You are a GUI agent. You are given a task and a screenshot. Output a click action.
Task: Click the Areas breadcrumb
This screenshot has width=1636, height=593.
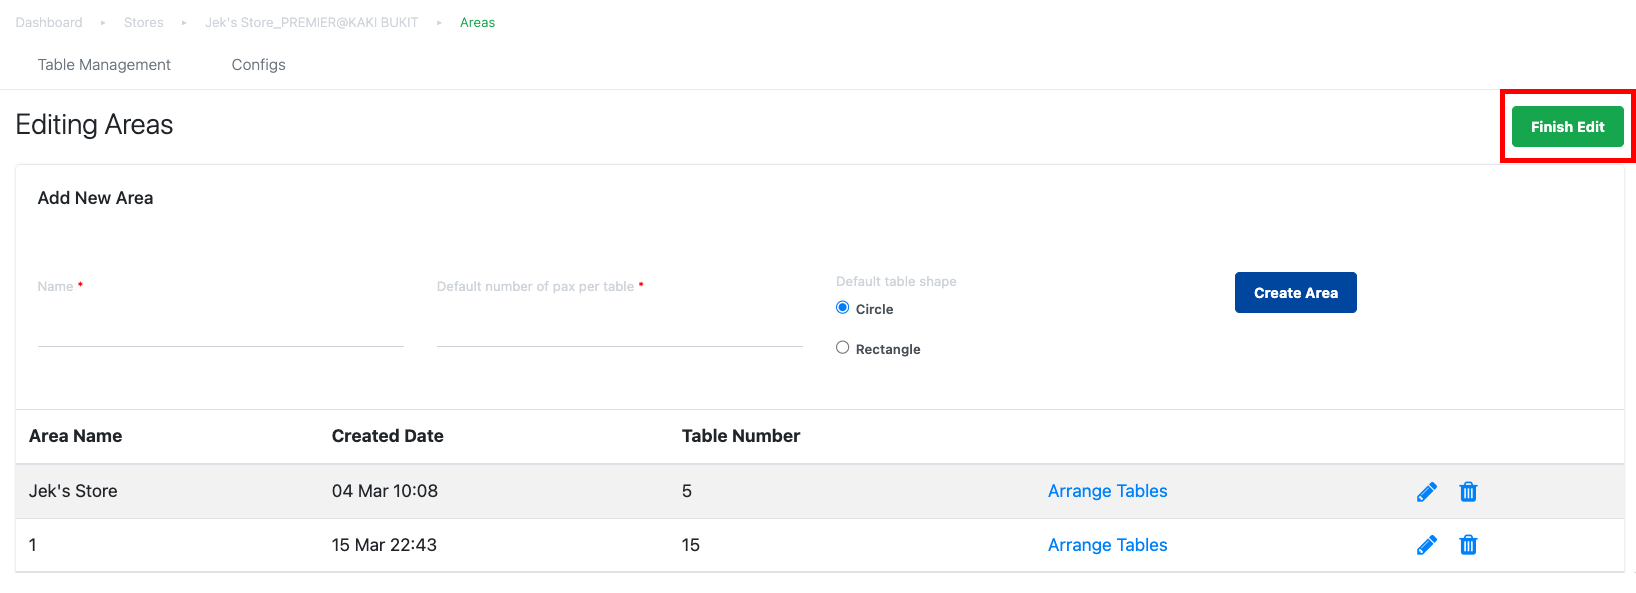click(x=478, y=22)
